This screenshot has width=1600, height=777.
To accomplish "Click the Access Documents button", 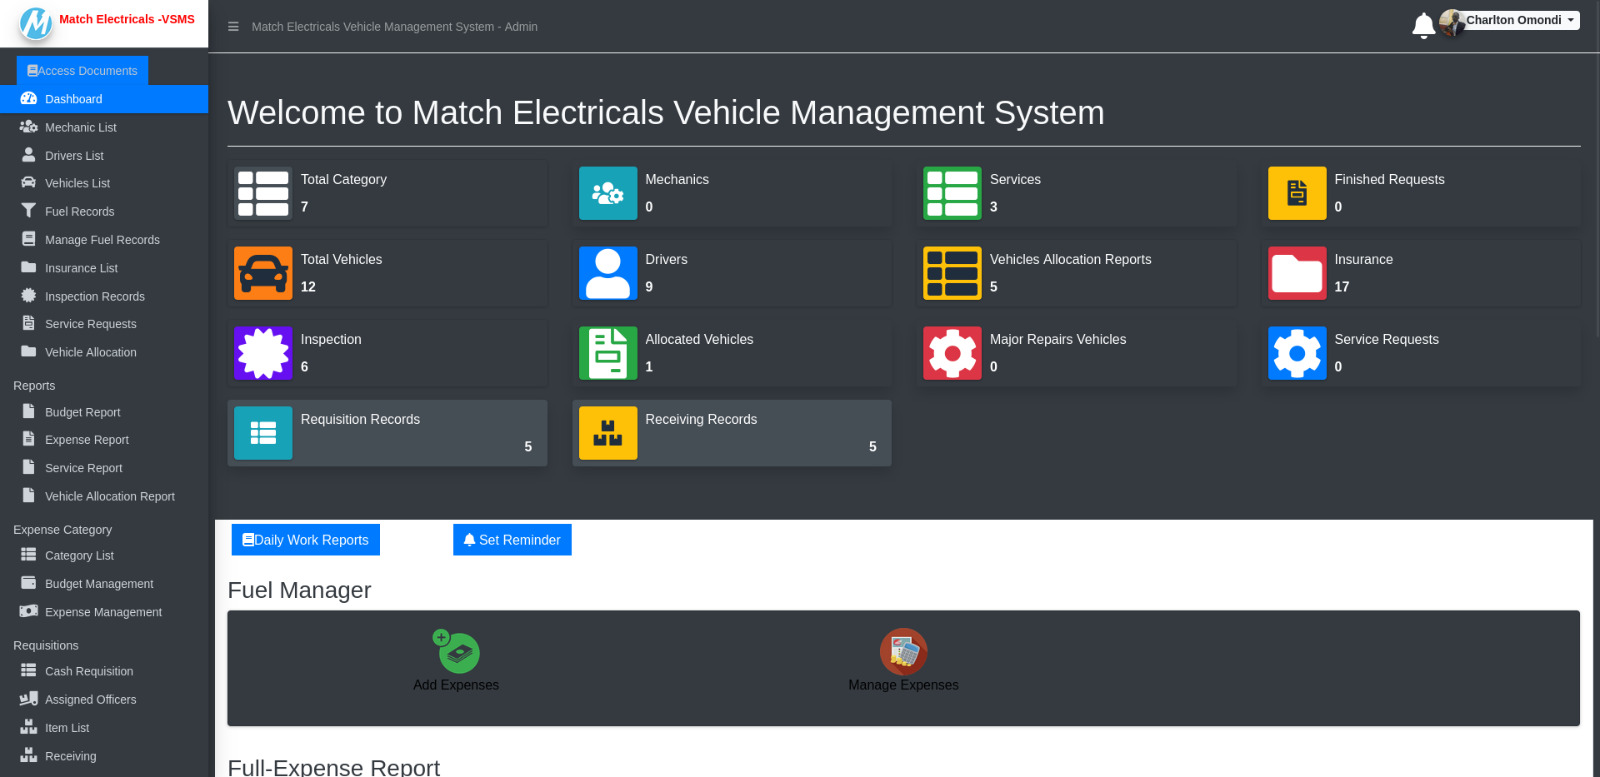I will coord(82,70).
